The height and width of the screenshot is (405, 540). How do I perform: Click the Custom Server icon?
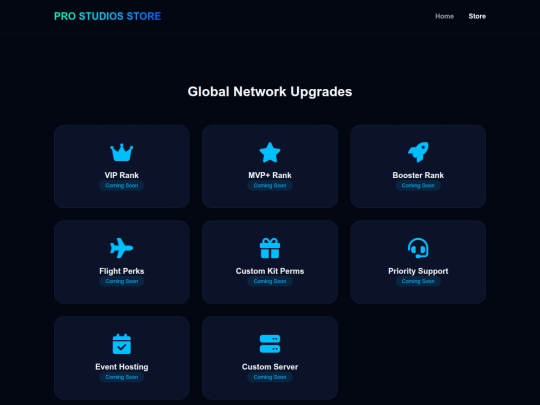pyautogui.click(x=270, y=344)
